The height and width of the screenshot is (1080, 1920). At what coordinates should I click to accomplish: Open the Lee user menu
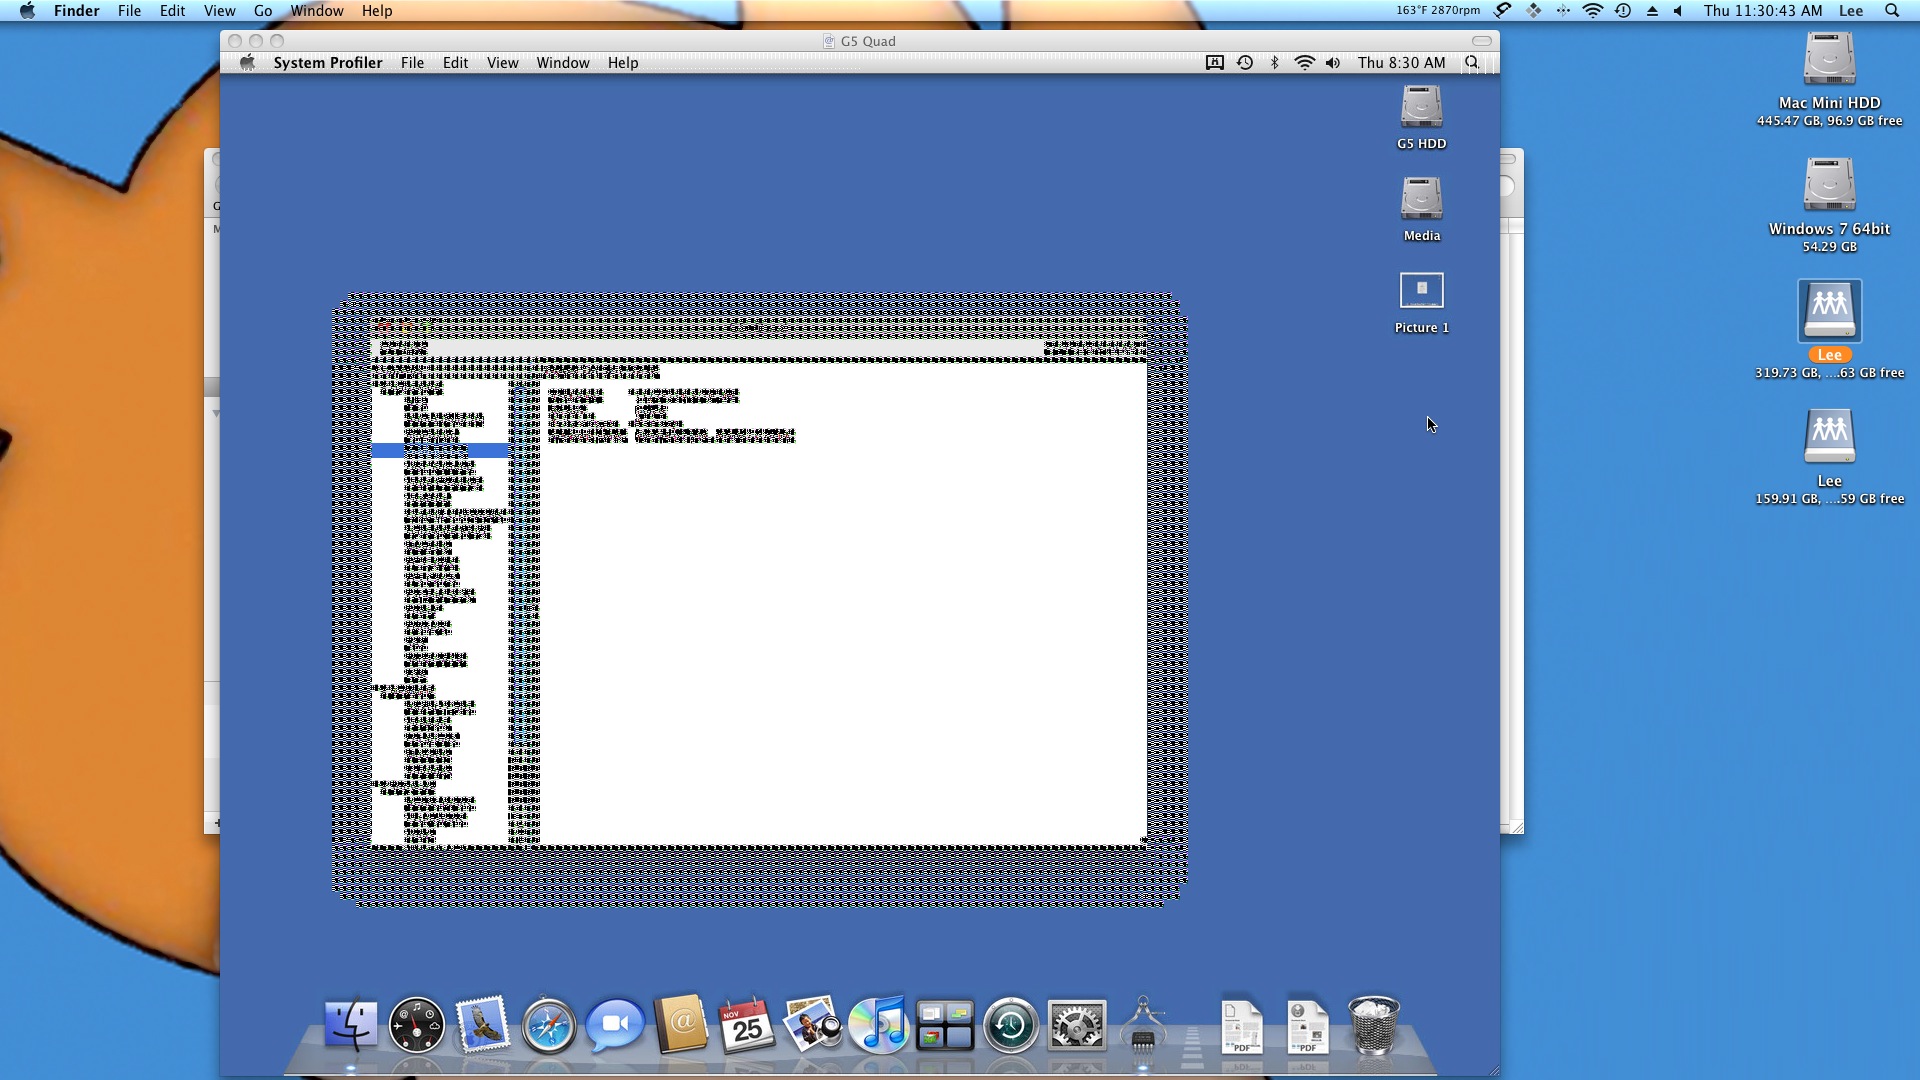(1851, 10)
